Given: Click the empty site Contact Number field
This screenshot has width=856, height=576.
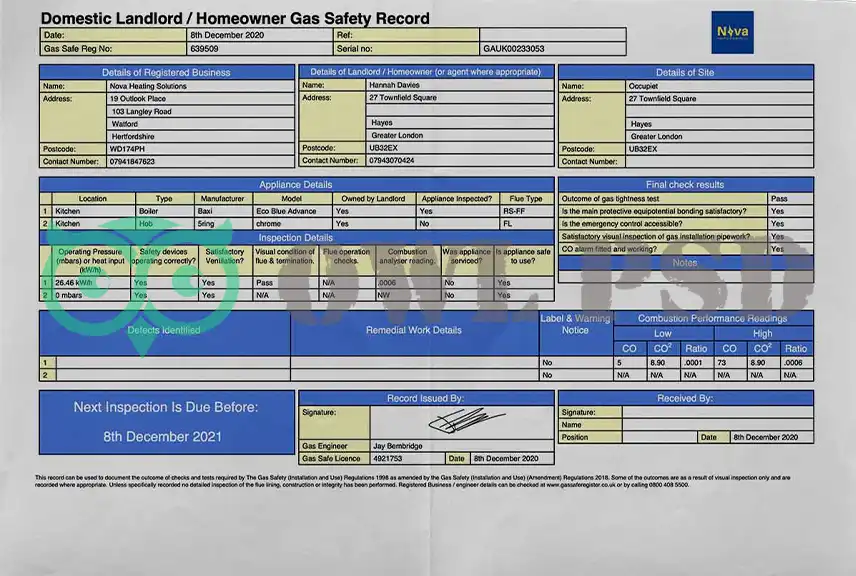Looking at the screenshot, I should coord(719,162).
